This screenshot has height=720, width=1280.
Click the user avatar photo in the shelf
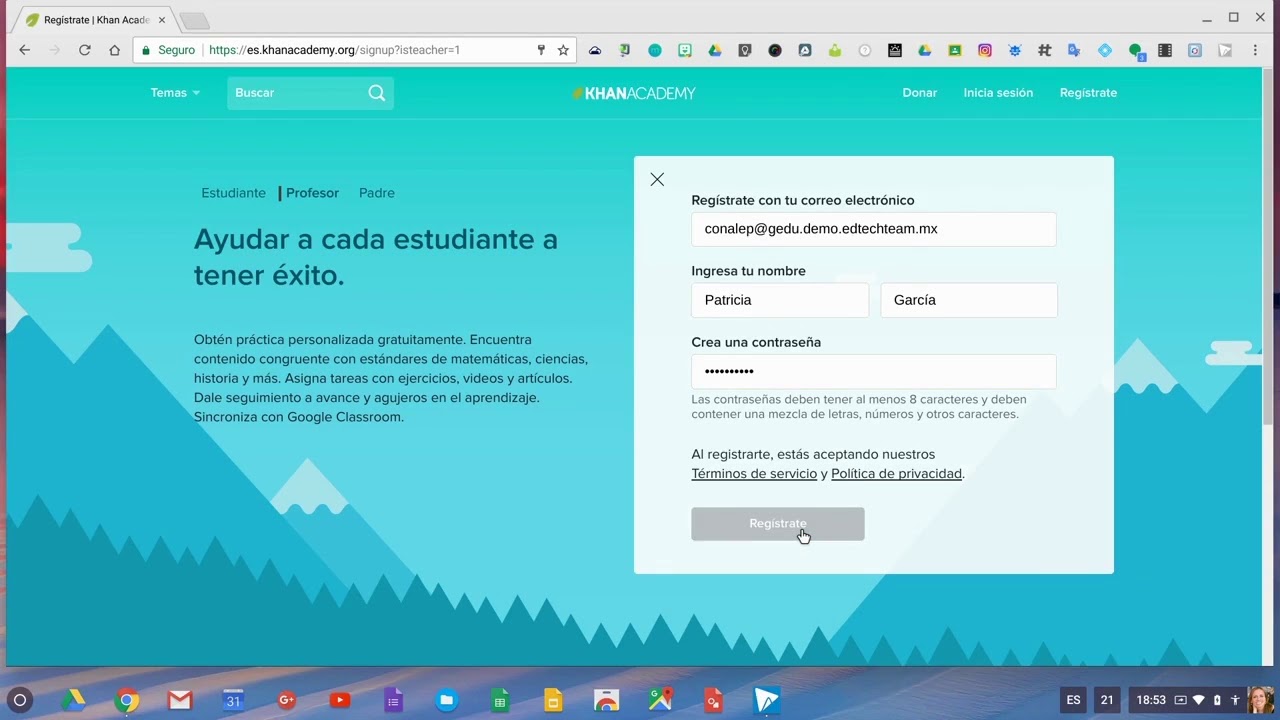pos(1261,700)
